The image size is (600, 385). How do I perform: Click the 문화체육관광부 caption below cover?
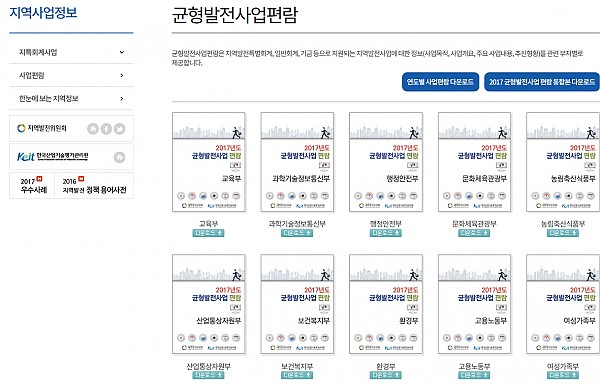[x=474, y=223]
